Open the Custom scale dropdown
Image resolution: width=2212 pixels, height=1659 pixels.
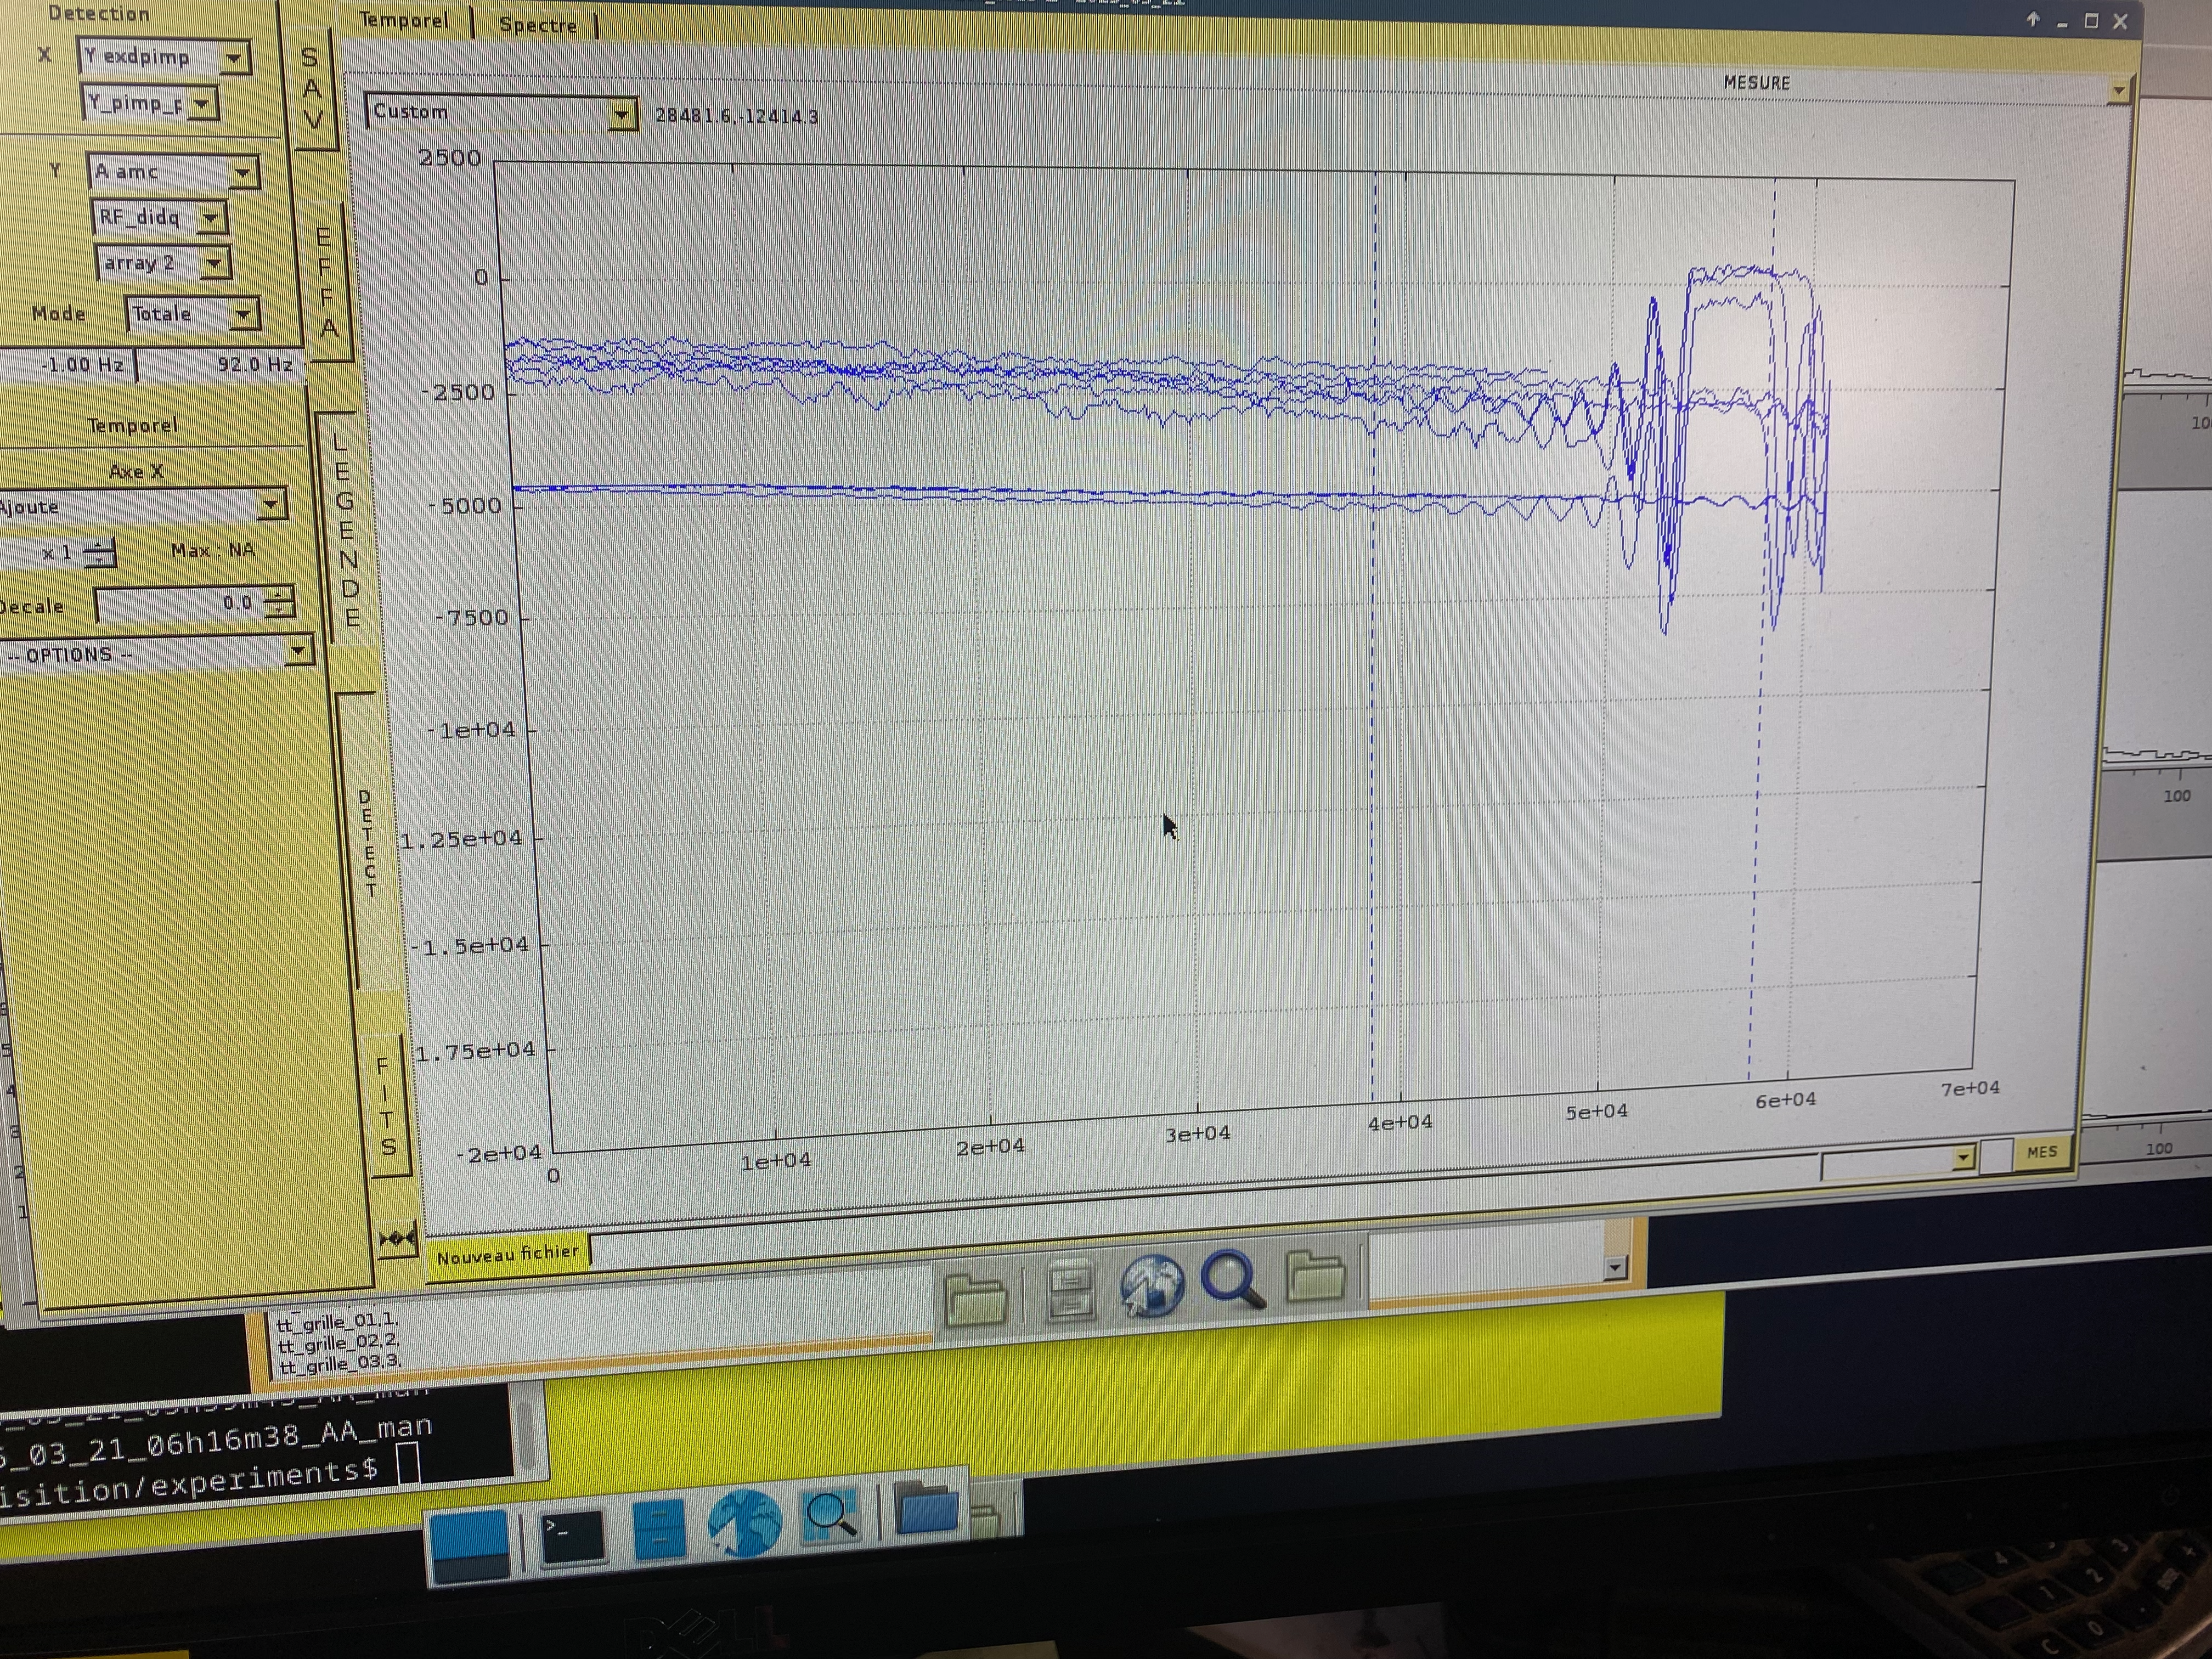coord(622,116)
